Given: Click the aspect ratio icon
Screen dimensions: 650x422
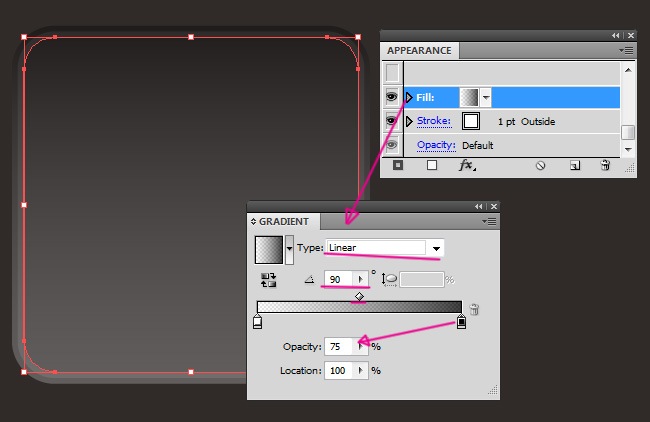Looking at the screenshot, I should [x=389, y=280].
